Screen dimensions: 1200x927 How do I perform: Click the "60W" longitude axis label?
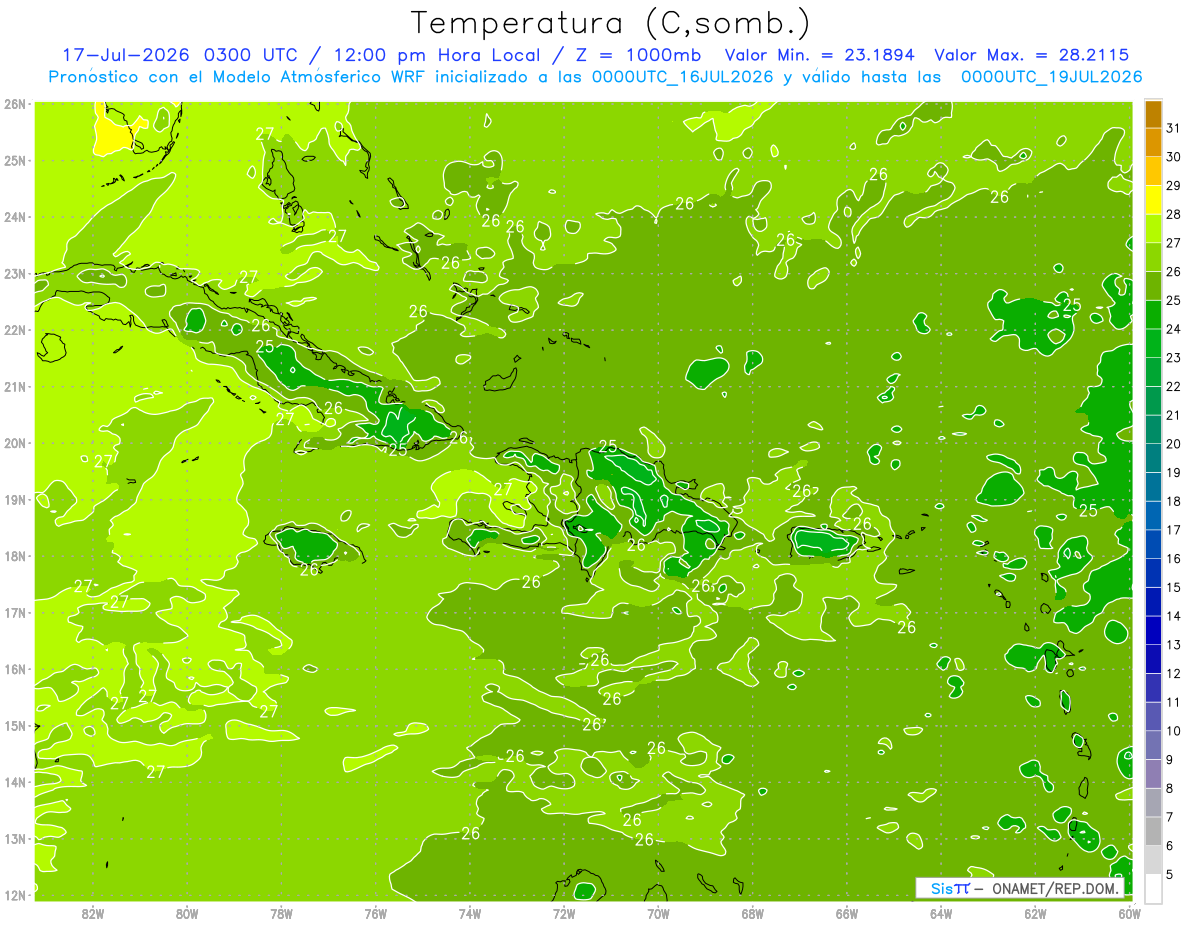click(x=1130, y=913)
